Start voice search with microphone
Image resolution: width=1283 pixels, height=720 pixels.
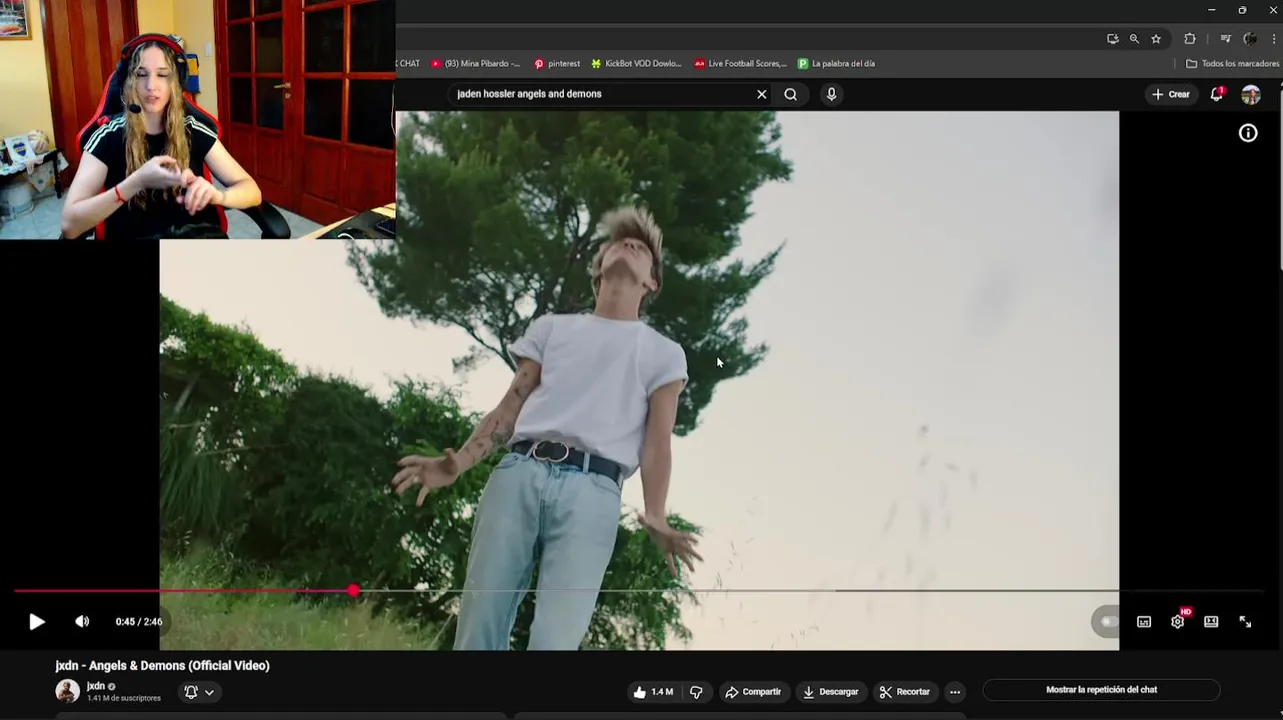831,94
